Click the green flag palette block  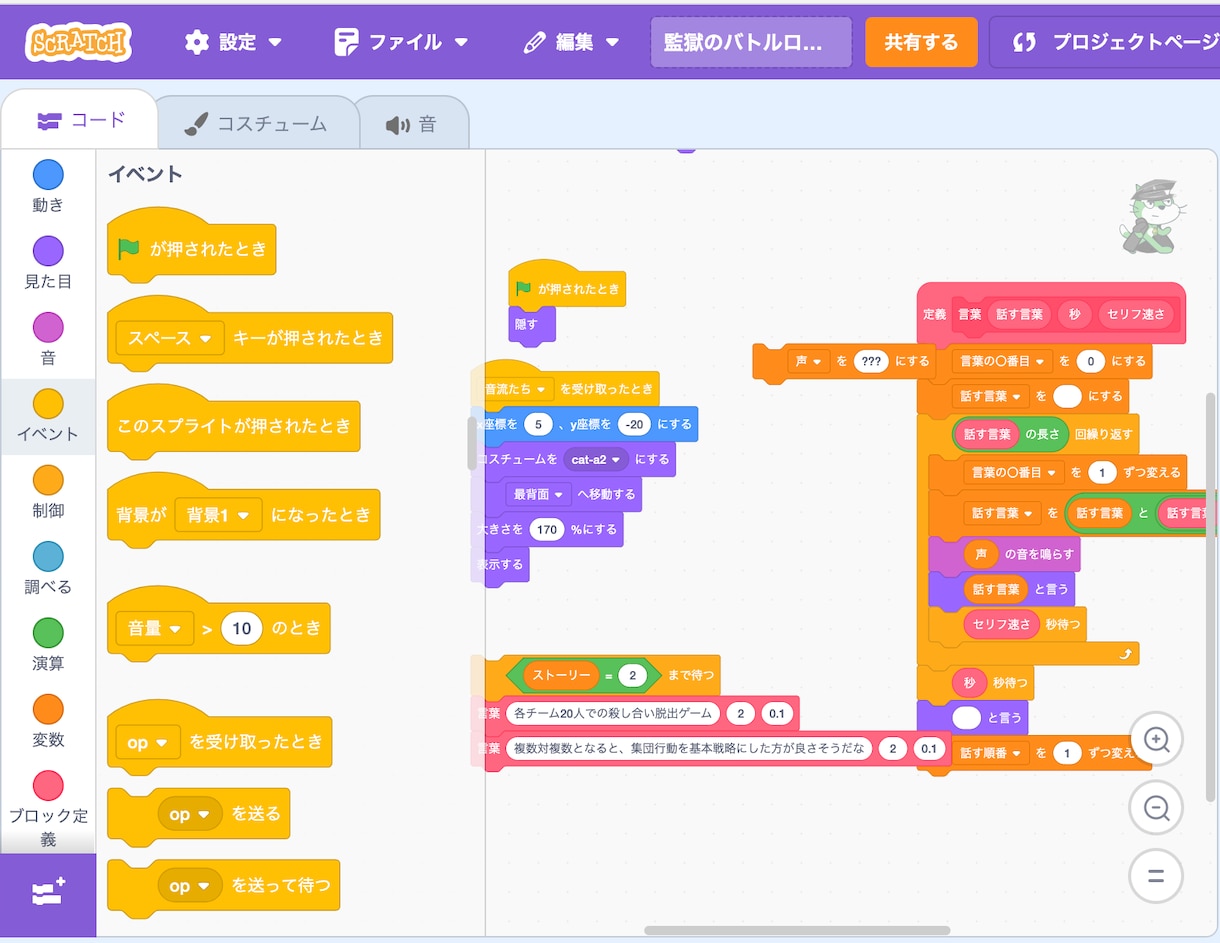190,249
